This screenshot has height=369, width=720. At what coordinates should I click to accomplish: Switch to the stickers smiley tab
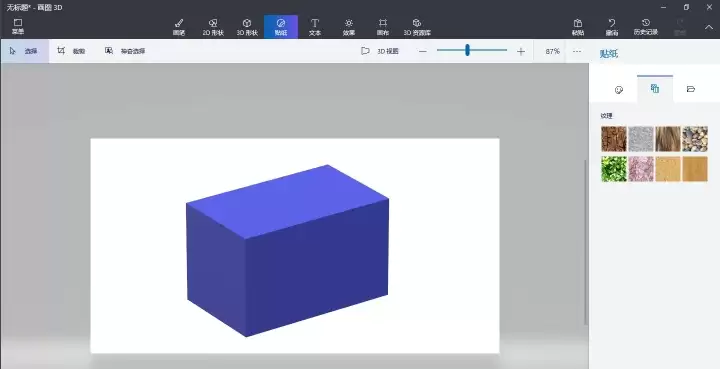619,89
